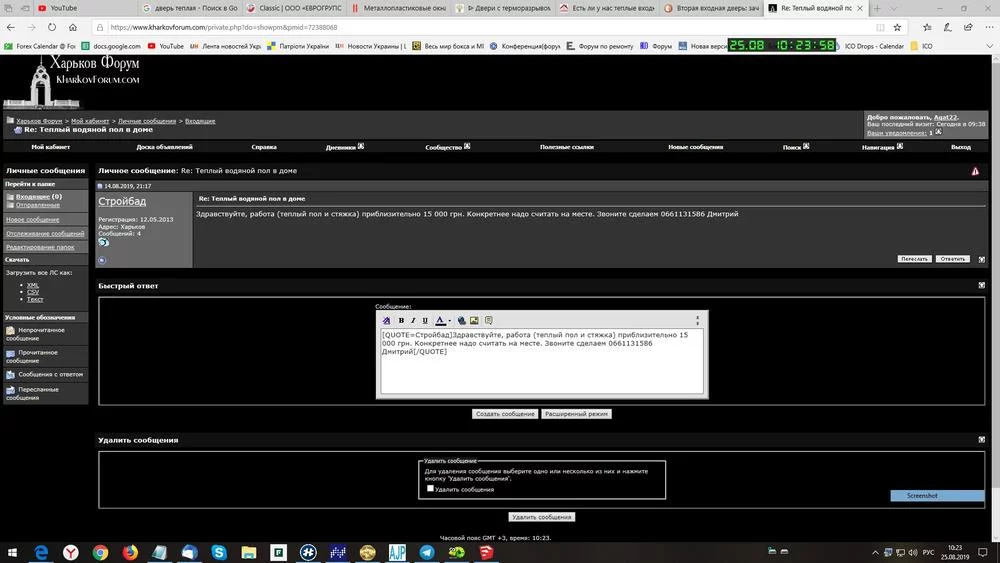Open the 'Доска объявлений' menu item
The image size is (1000, 563).
tap(164, 147)
